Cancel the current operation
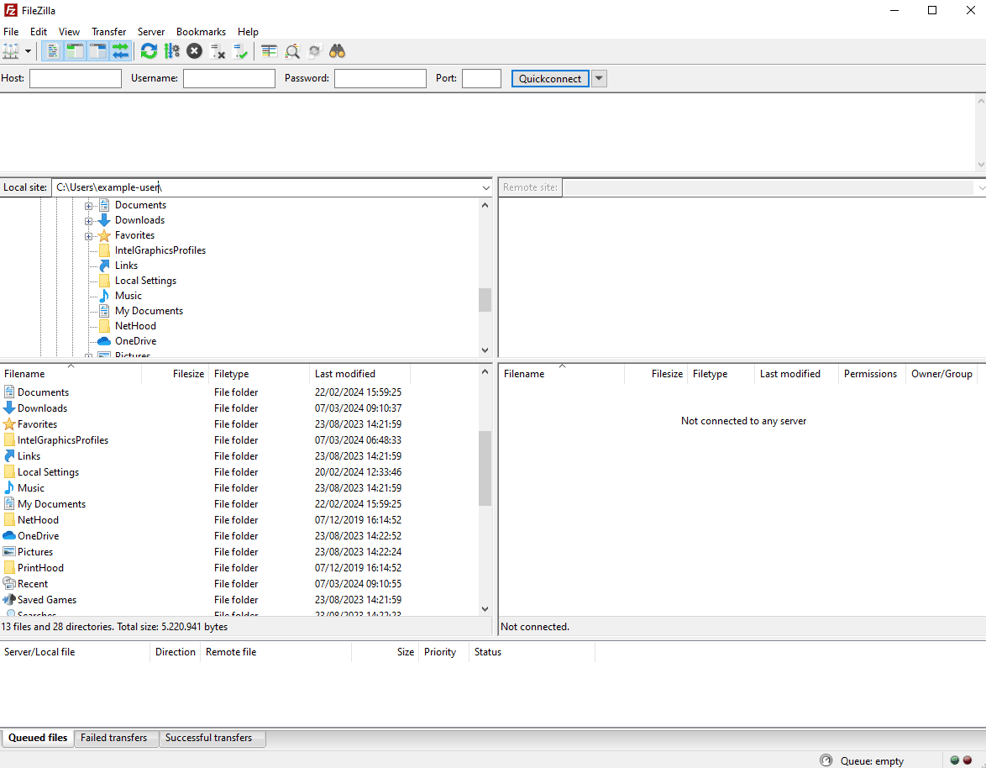 point(194,51)
